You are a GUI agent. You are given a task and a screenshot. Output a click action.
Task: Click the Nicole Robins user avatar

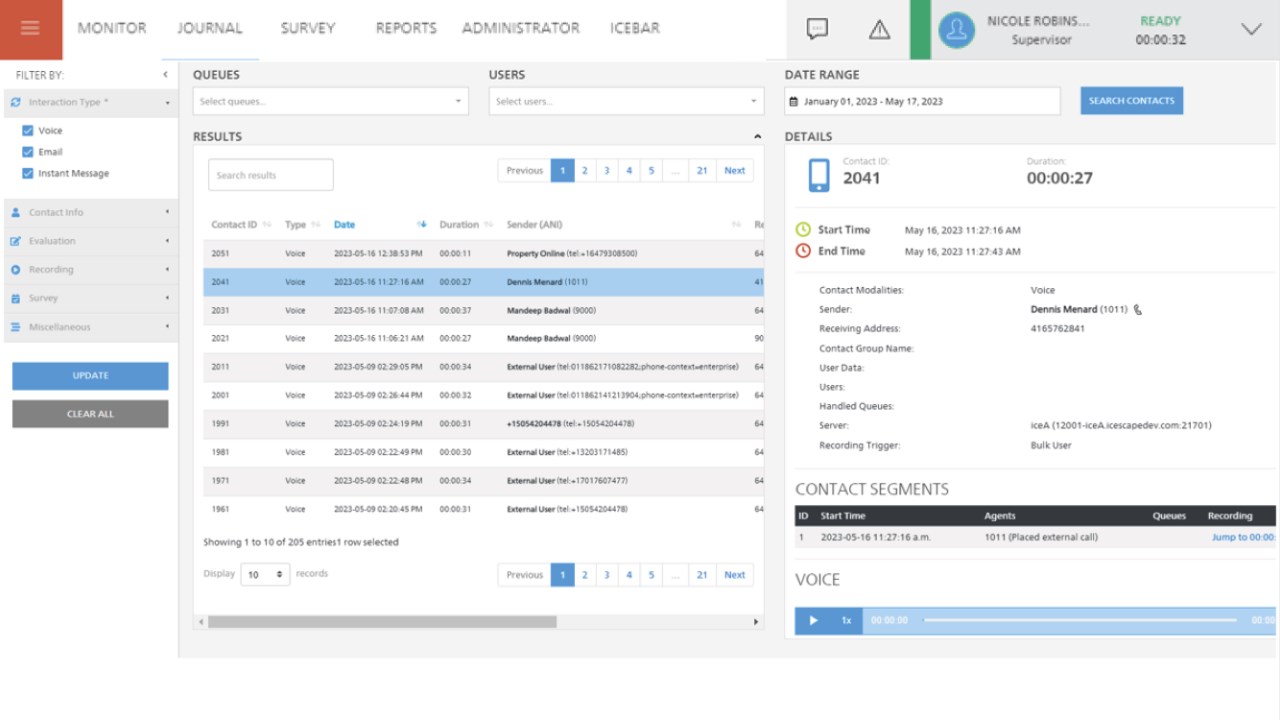pos(957,30)
